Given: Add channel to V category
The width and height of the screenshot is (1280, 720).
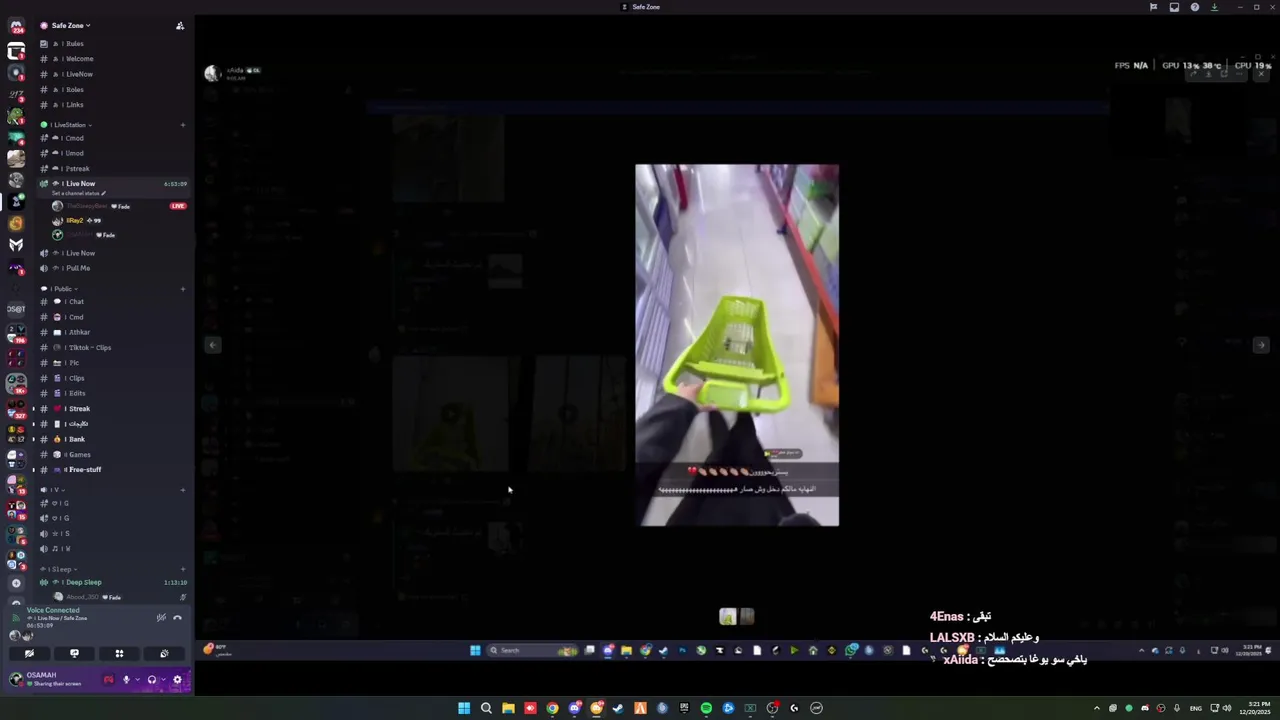Looking at the screenshot, I should click(183, 490).
